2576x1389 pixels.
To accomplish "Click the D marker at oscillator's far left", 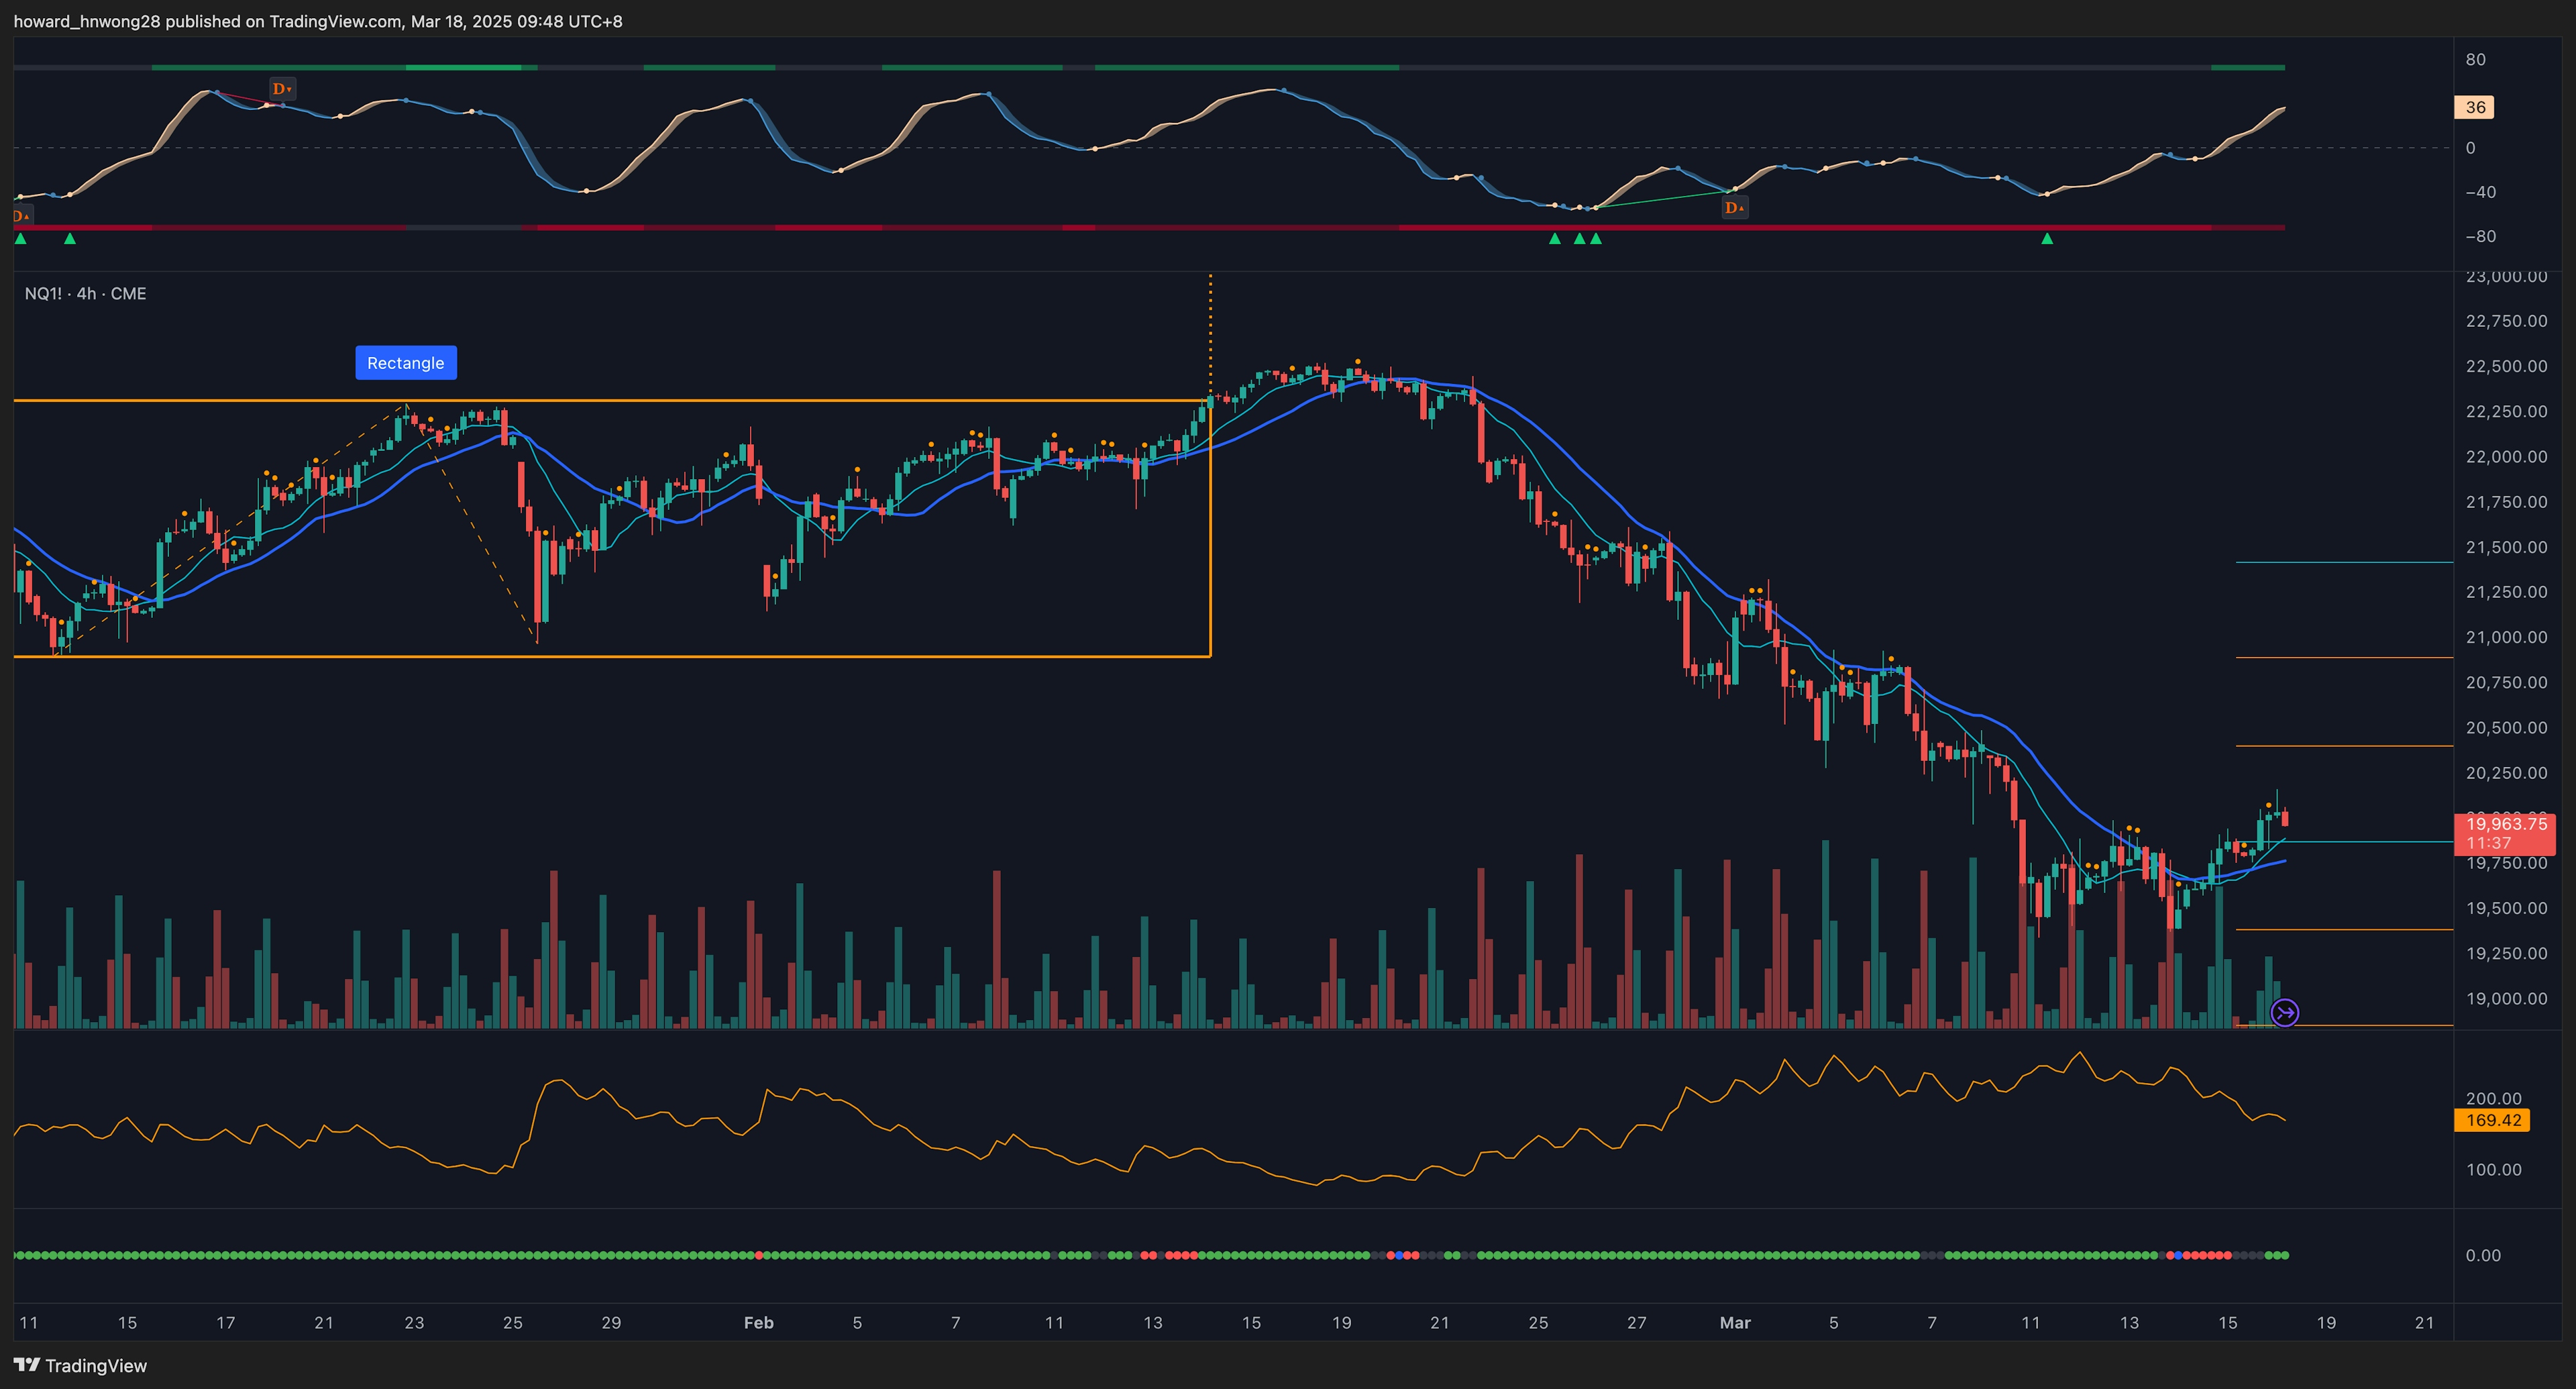I will click(x=21, y=216).
